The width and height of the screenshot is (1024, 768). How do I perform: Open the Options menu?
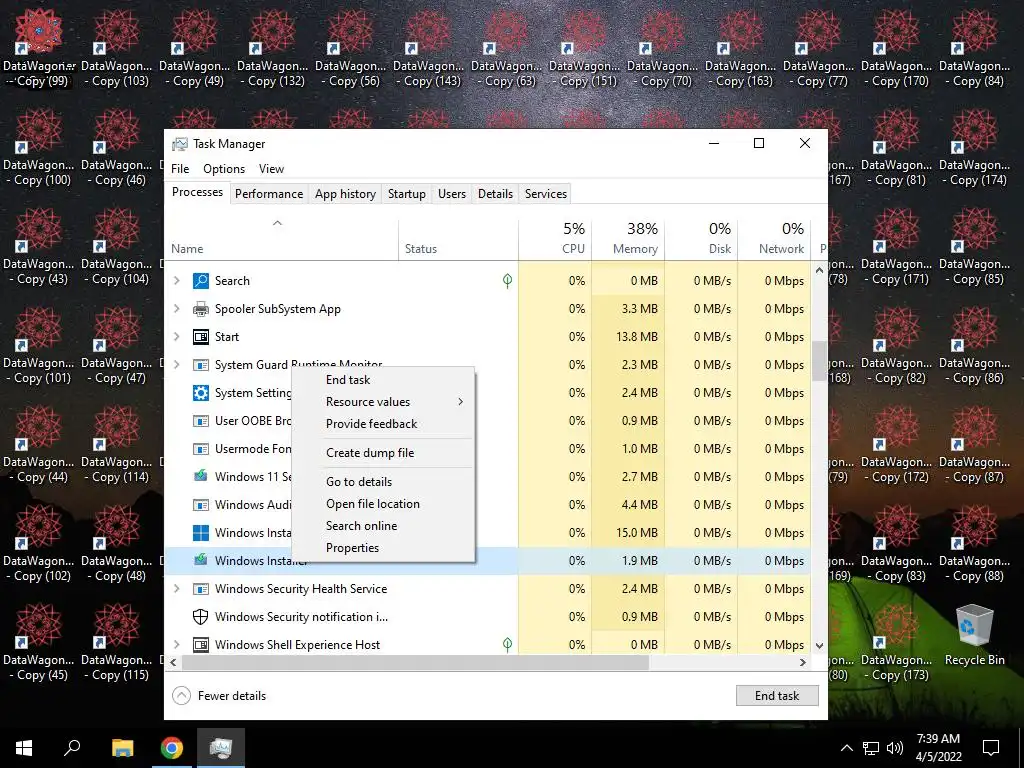(224, 168)
